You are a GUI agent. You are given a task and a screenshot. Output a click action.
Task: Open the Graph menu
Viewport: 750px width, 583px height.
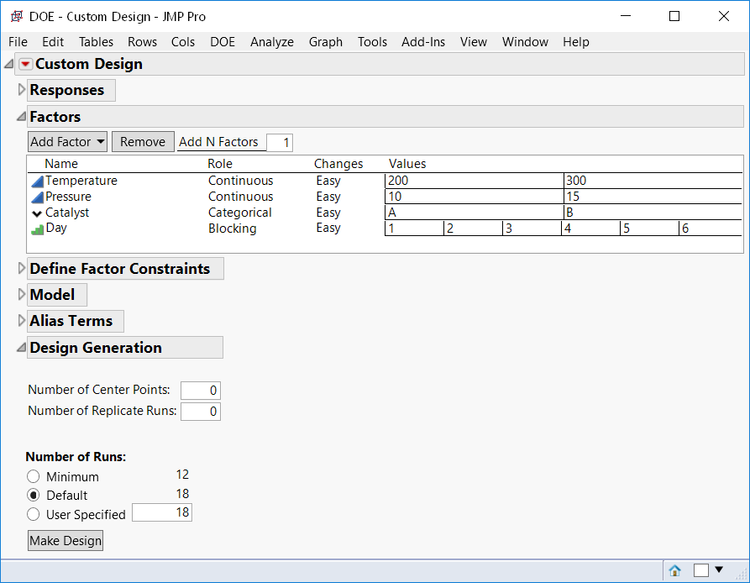(325, 42)
